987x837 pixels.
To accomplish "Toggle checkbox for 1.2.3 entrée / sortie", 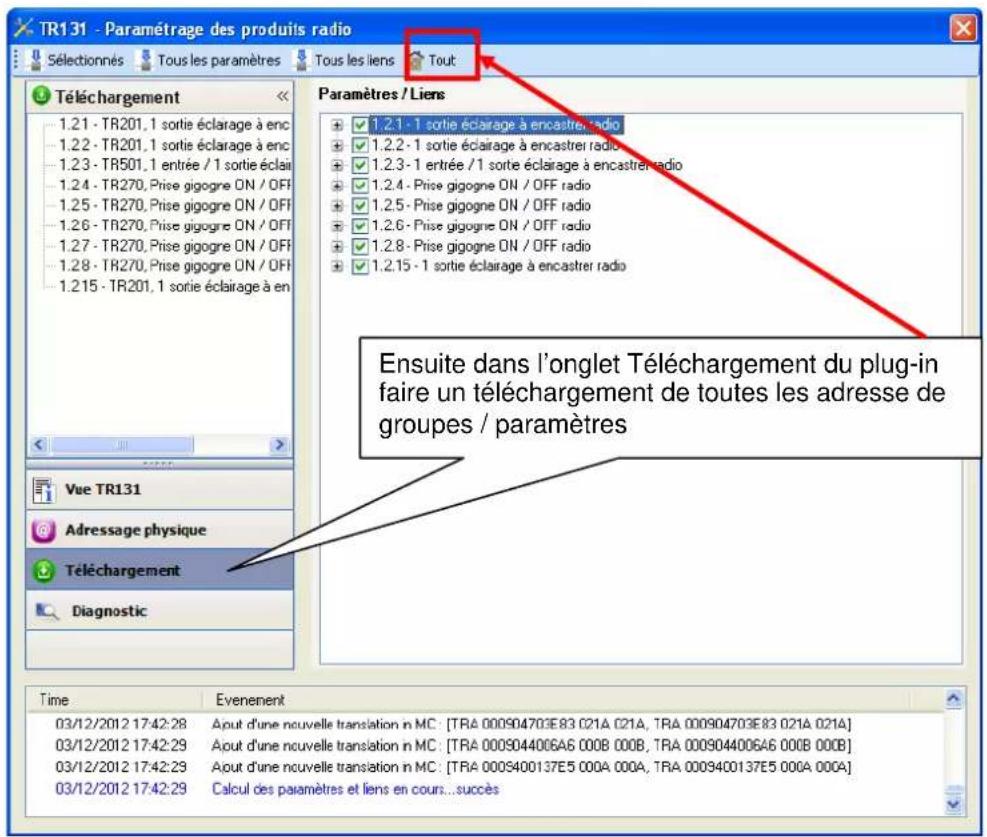I will click(359, 166).
